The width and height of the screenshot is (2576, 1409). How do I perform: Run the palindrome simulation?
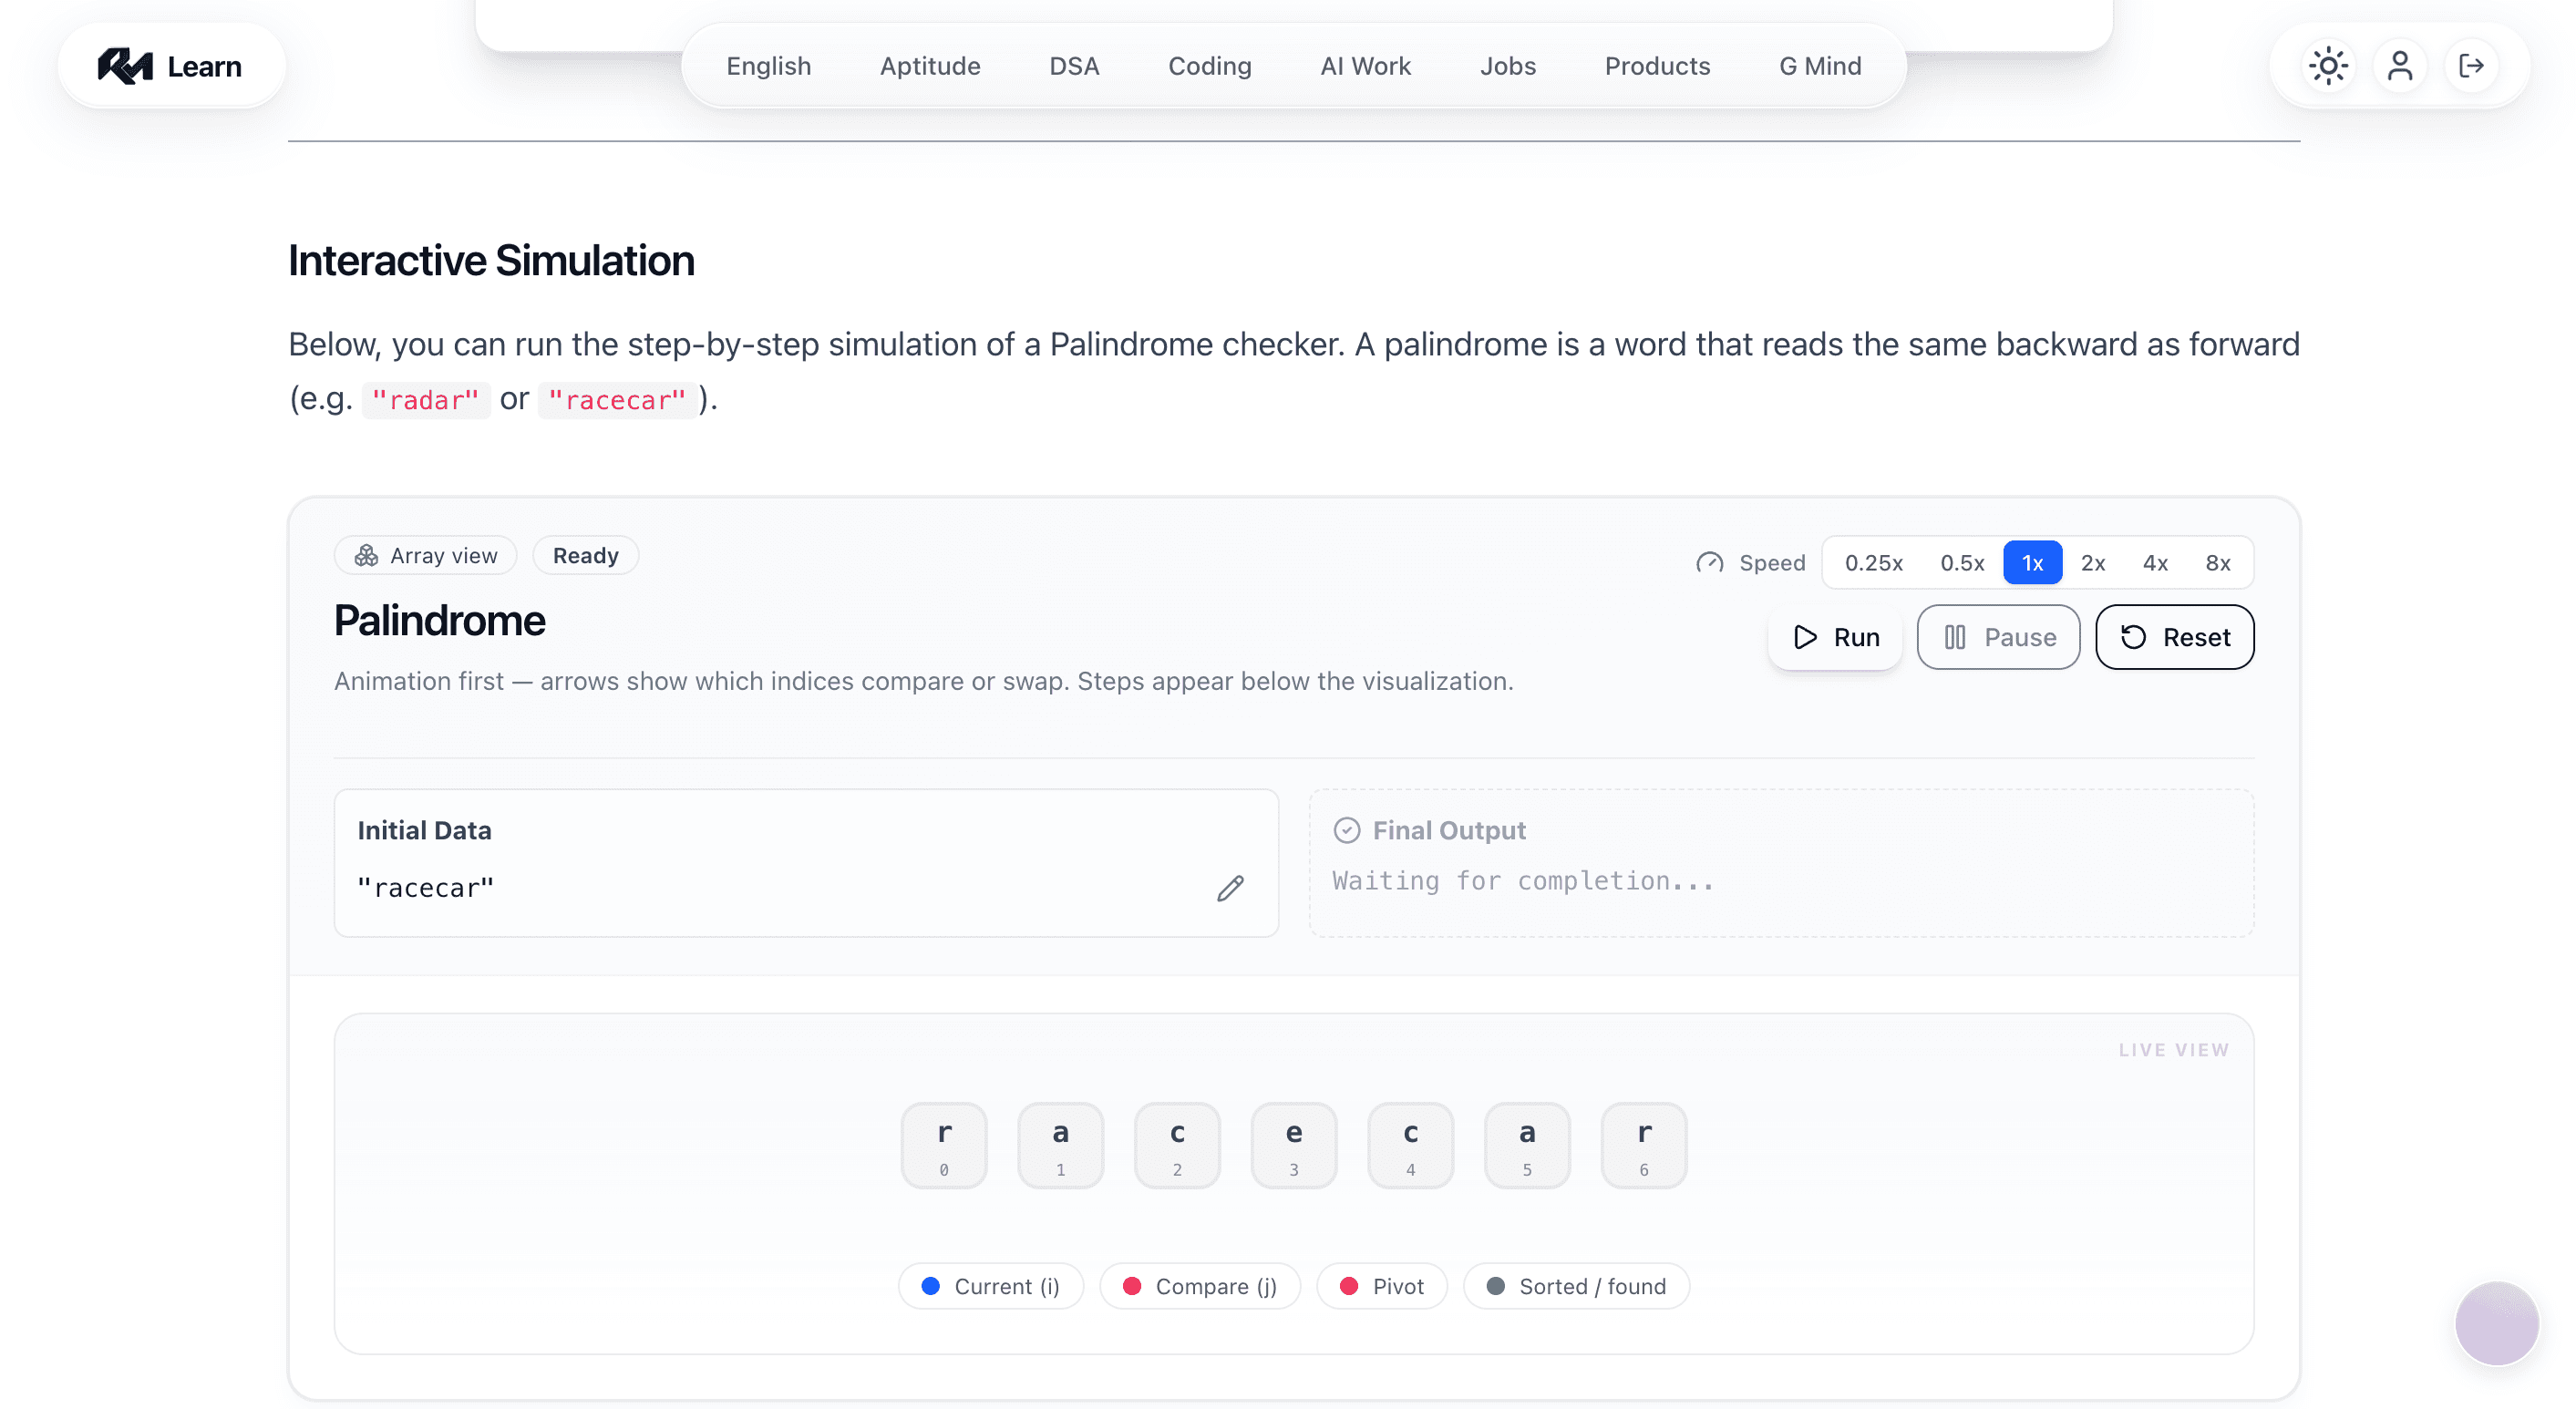tap(1835, 637)
